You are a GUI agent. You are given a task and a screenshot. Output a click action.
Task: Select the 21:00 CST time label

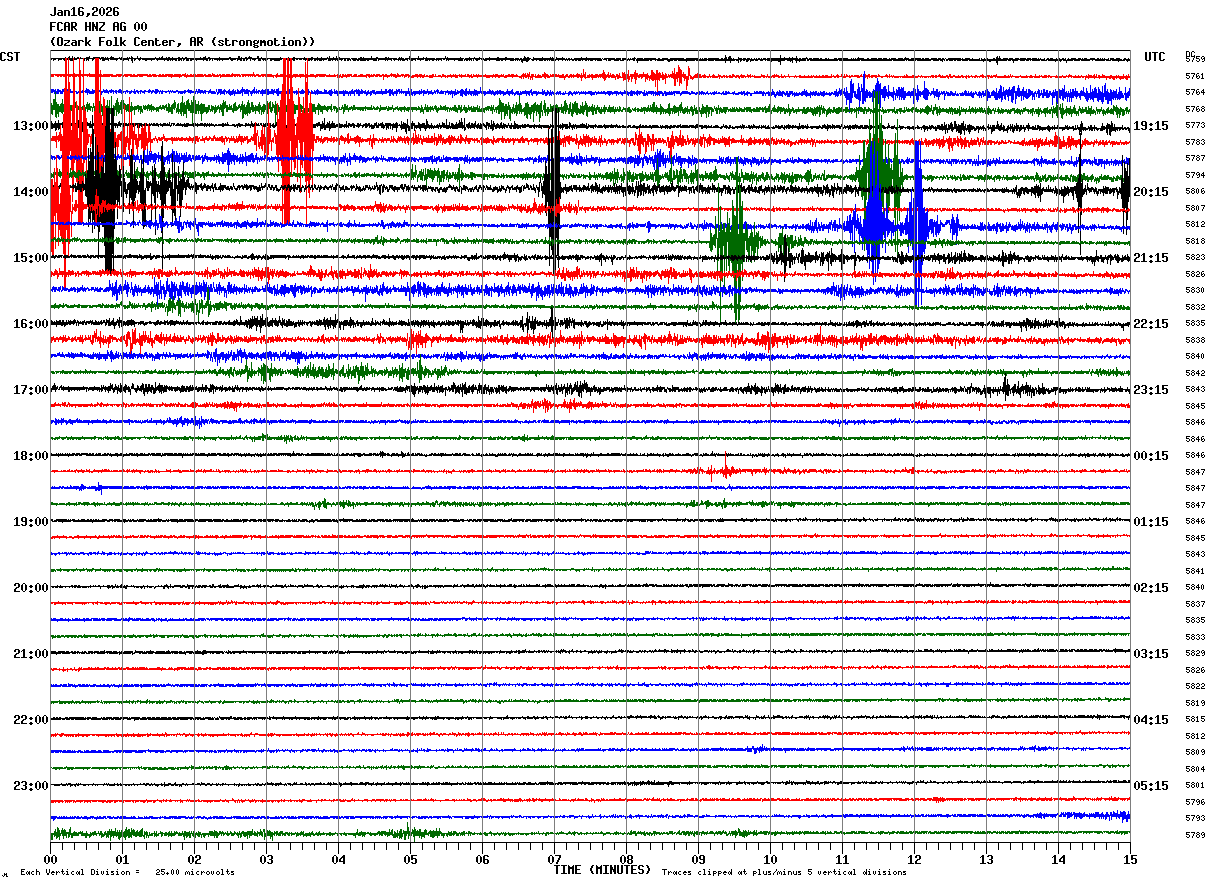[x=30, y=654]
